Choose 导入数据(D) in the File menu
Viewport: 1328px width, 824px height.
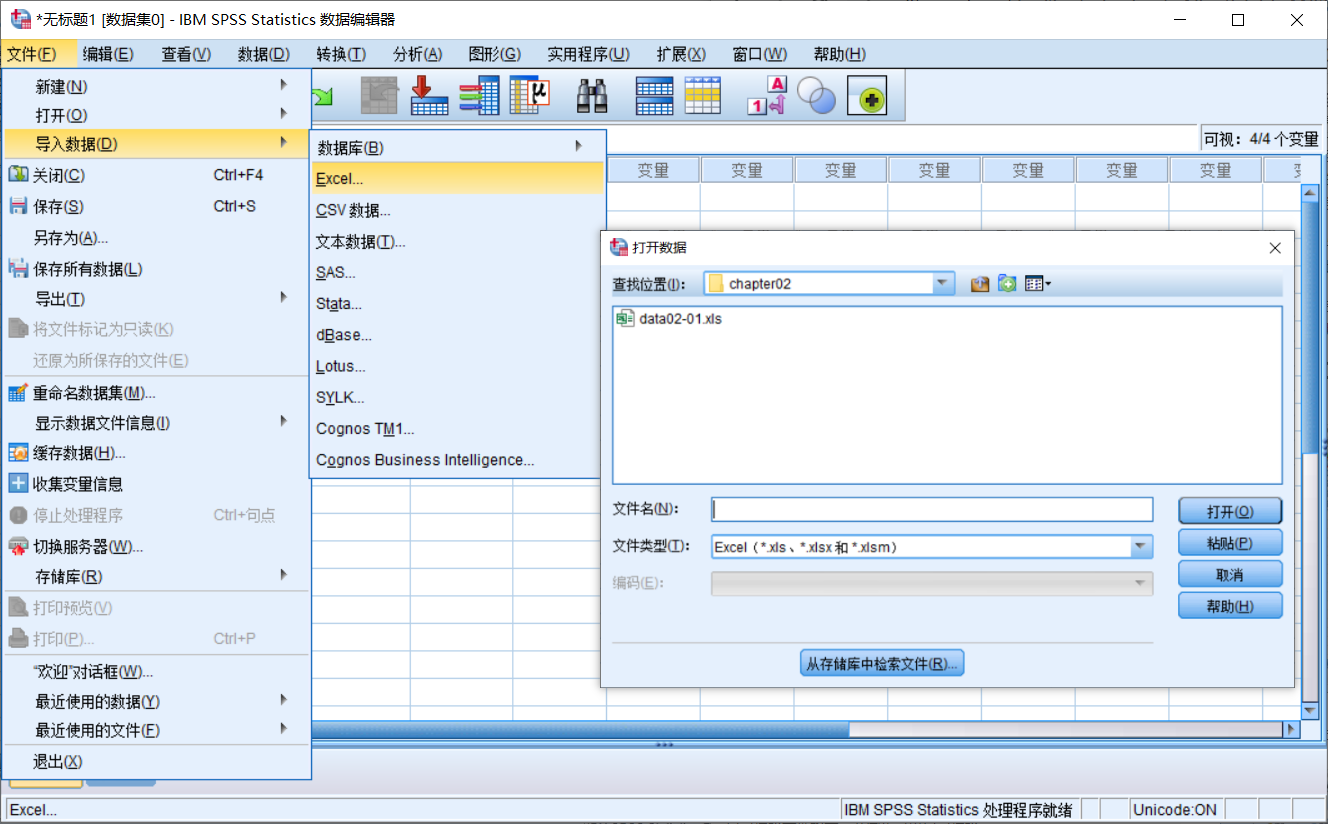coord(157,144)
